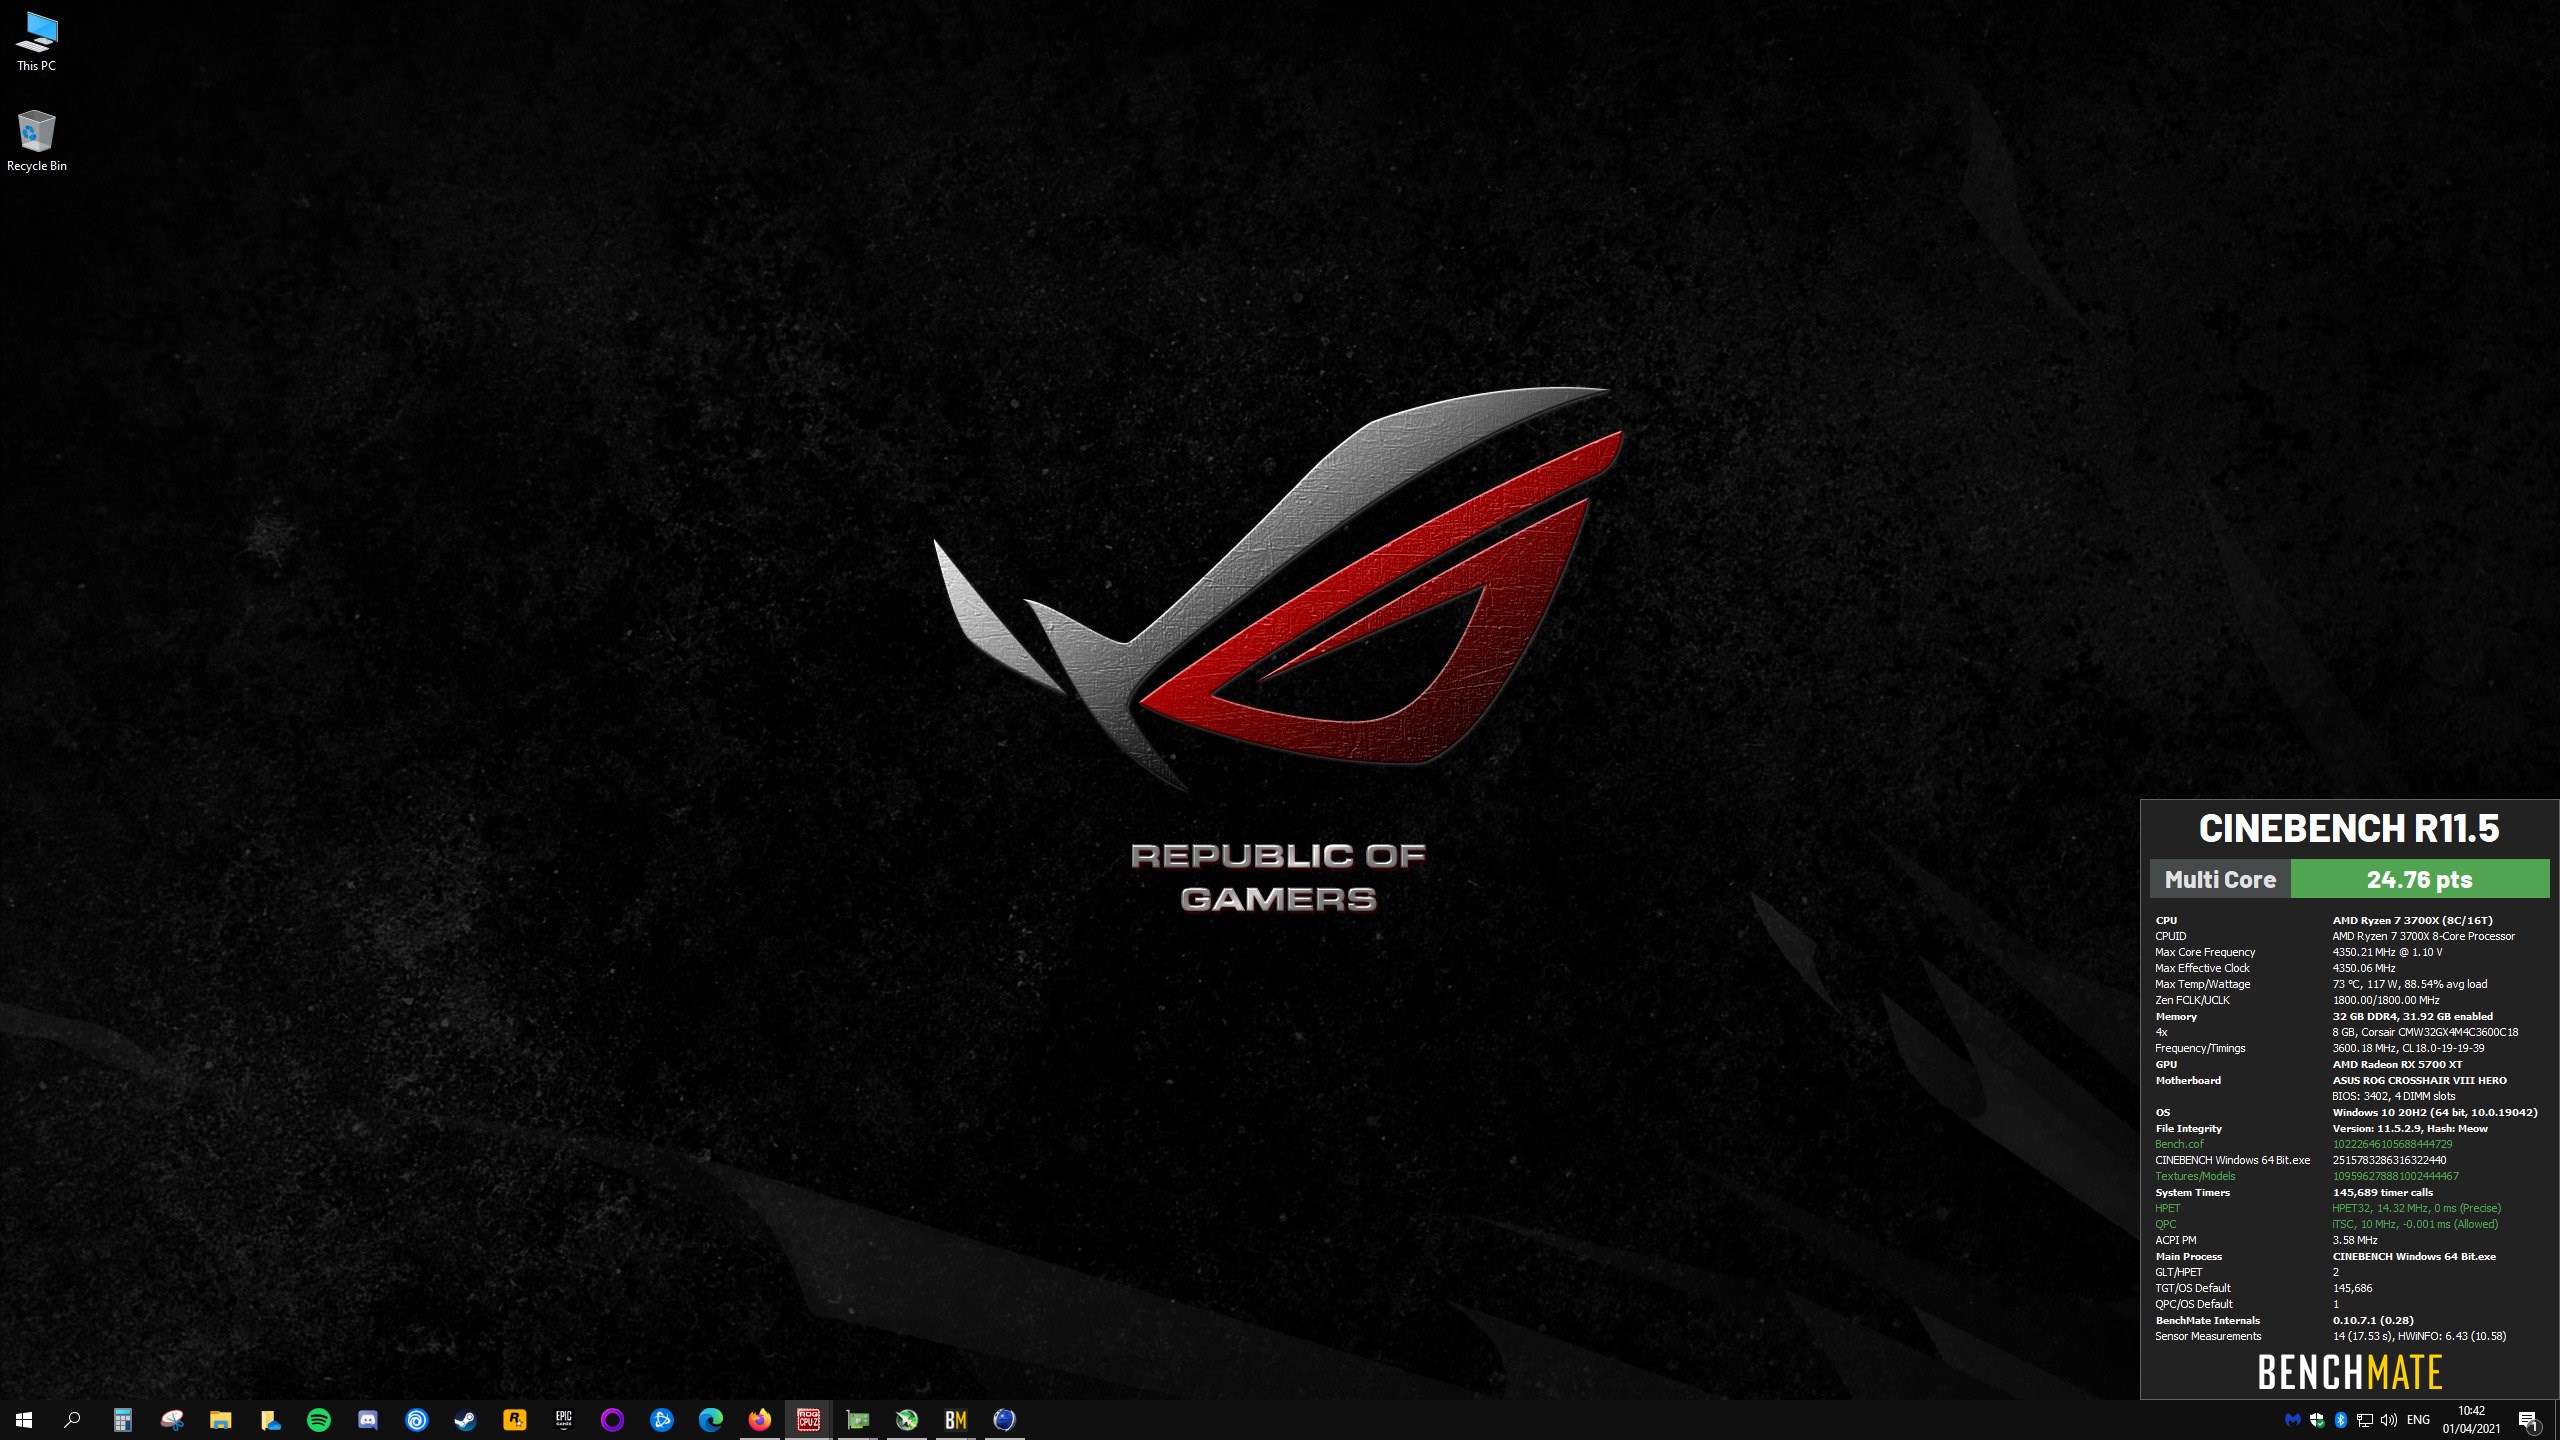Open File Explorer from taskbar

pyautogui.click(x=220, y=1420)
